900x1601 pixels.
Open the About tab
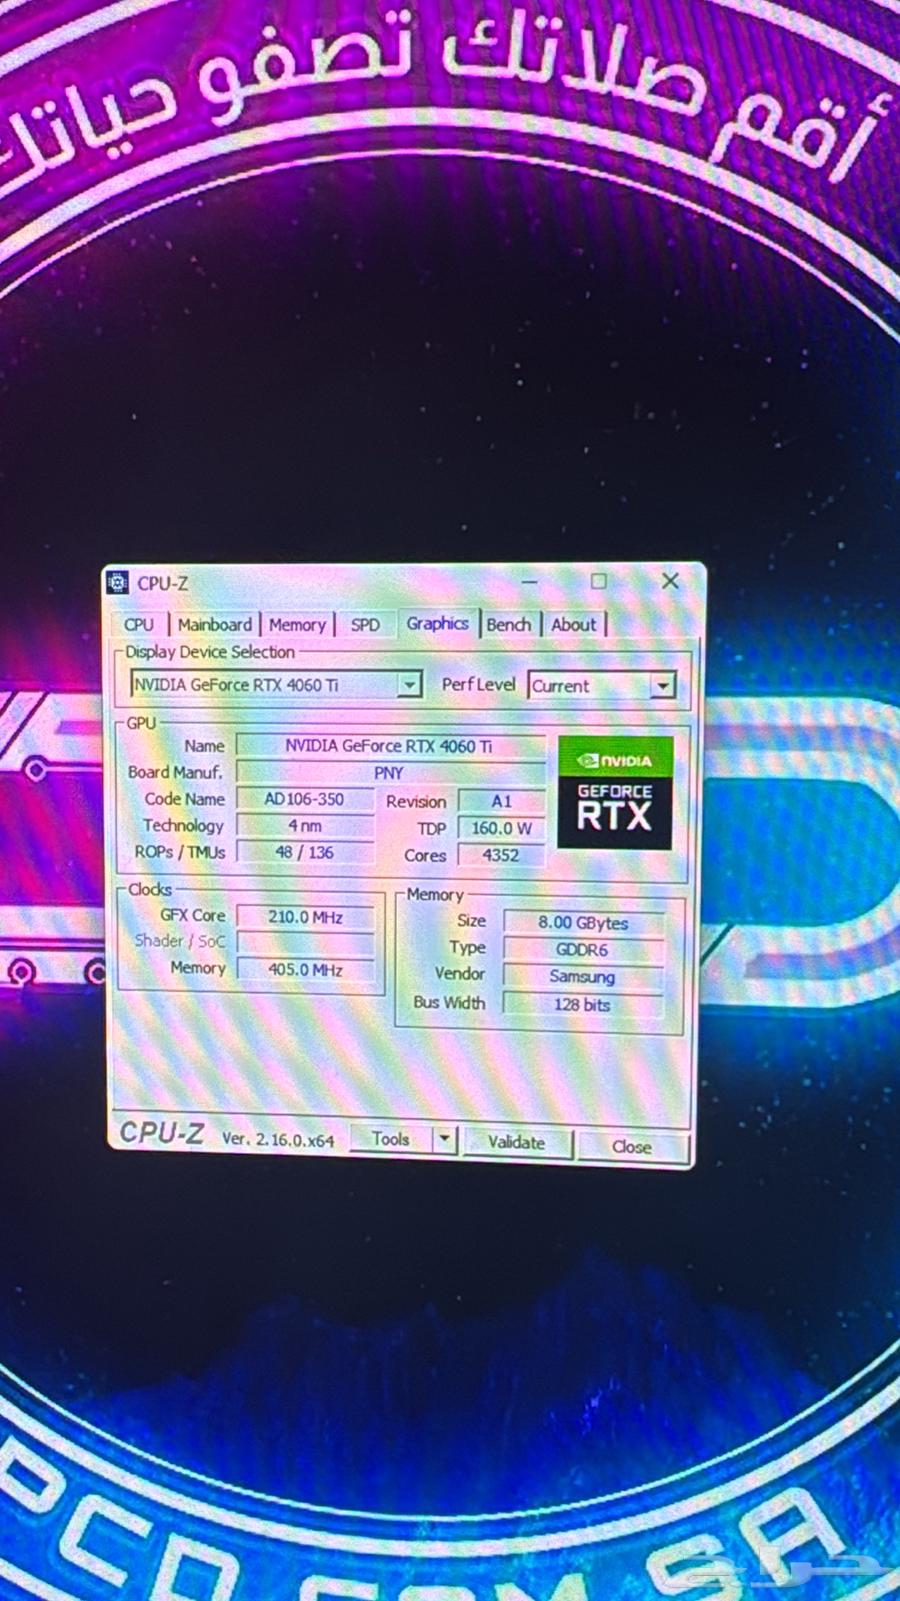(574, 625)
